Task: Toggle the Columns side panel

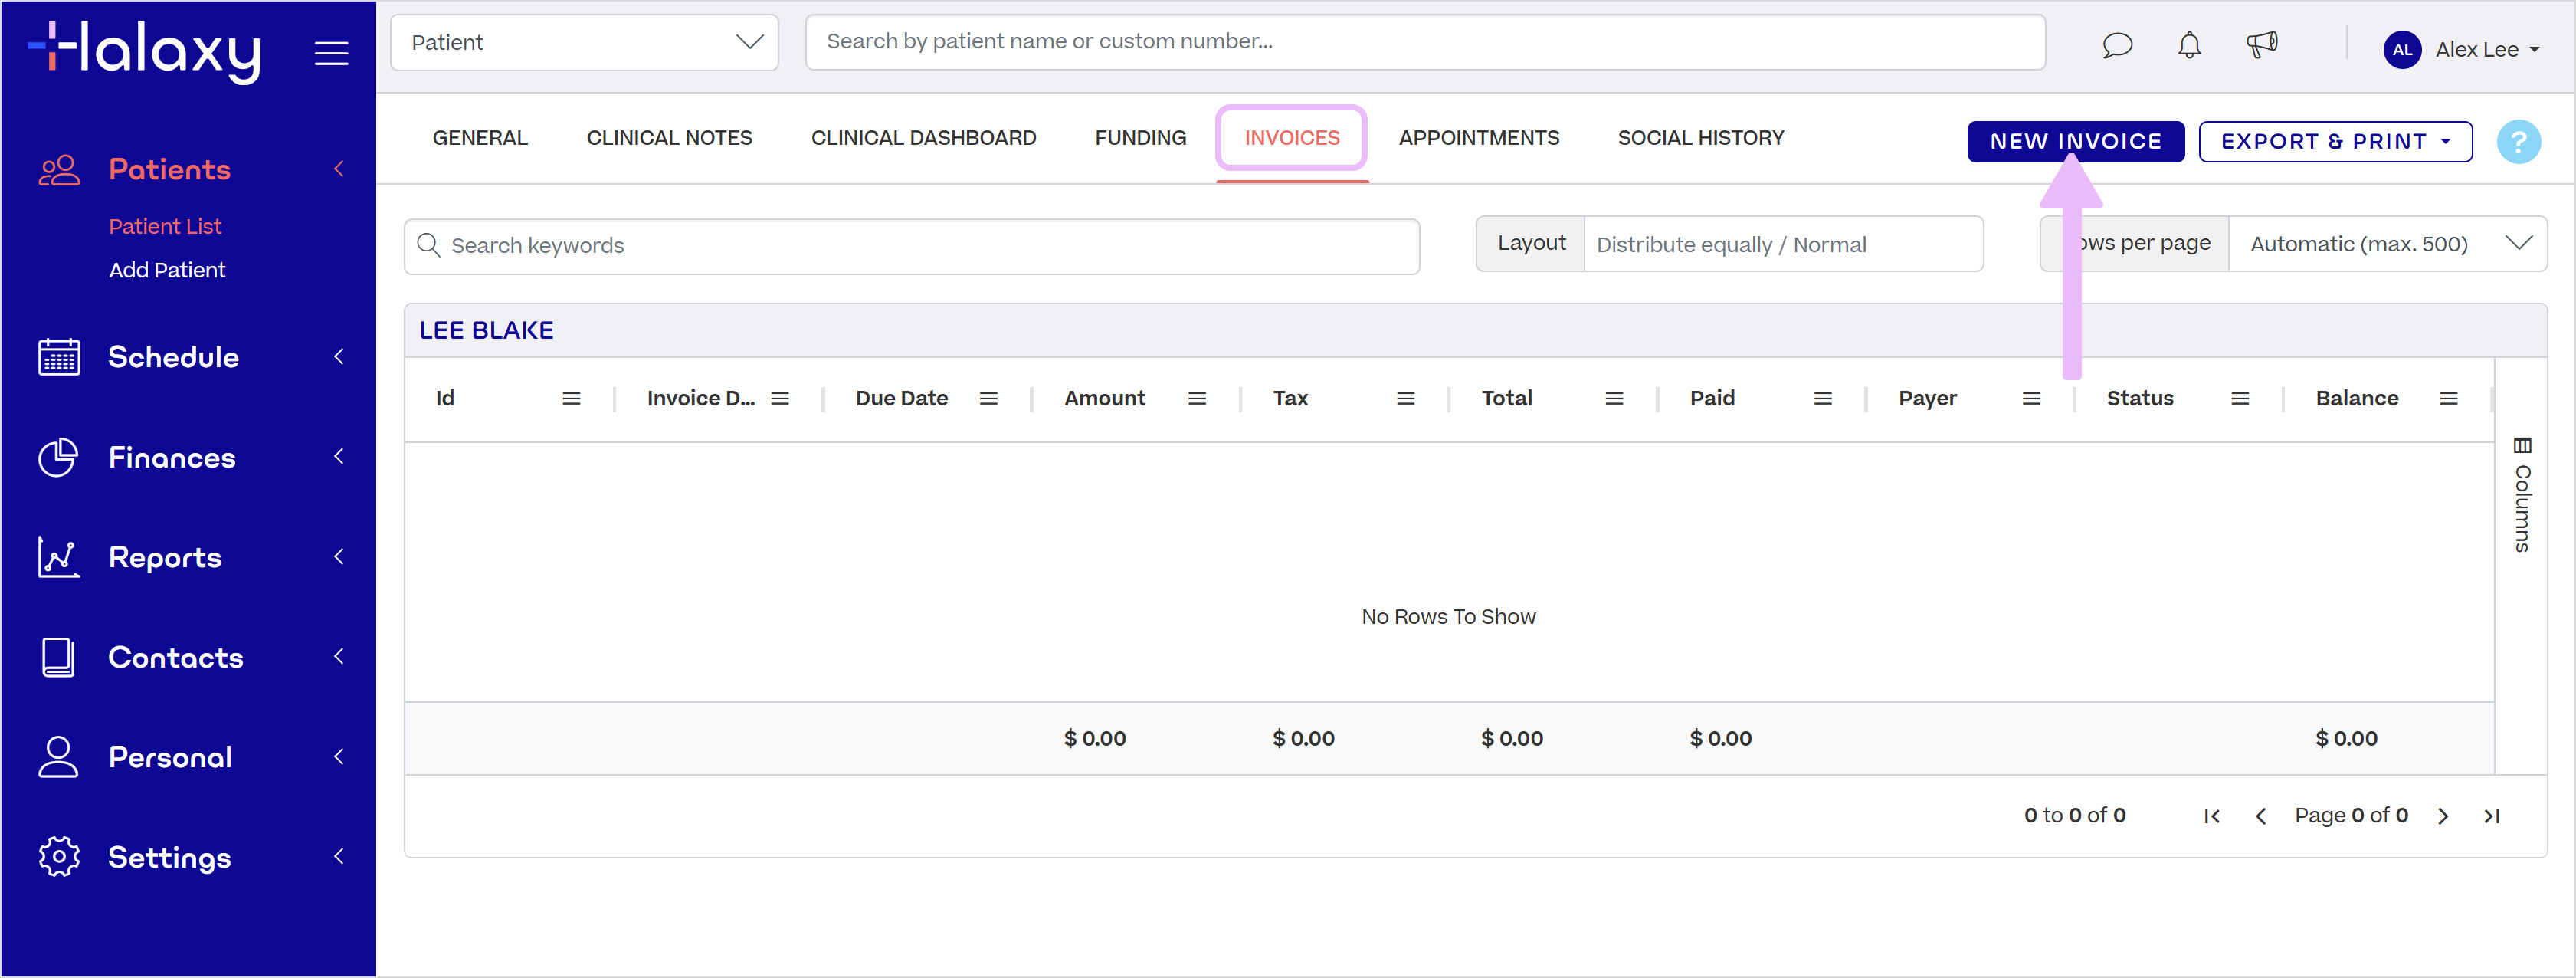Action: tap(2521, 495)
